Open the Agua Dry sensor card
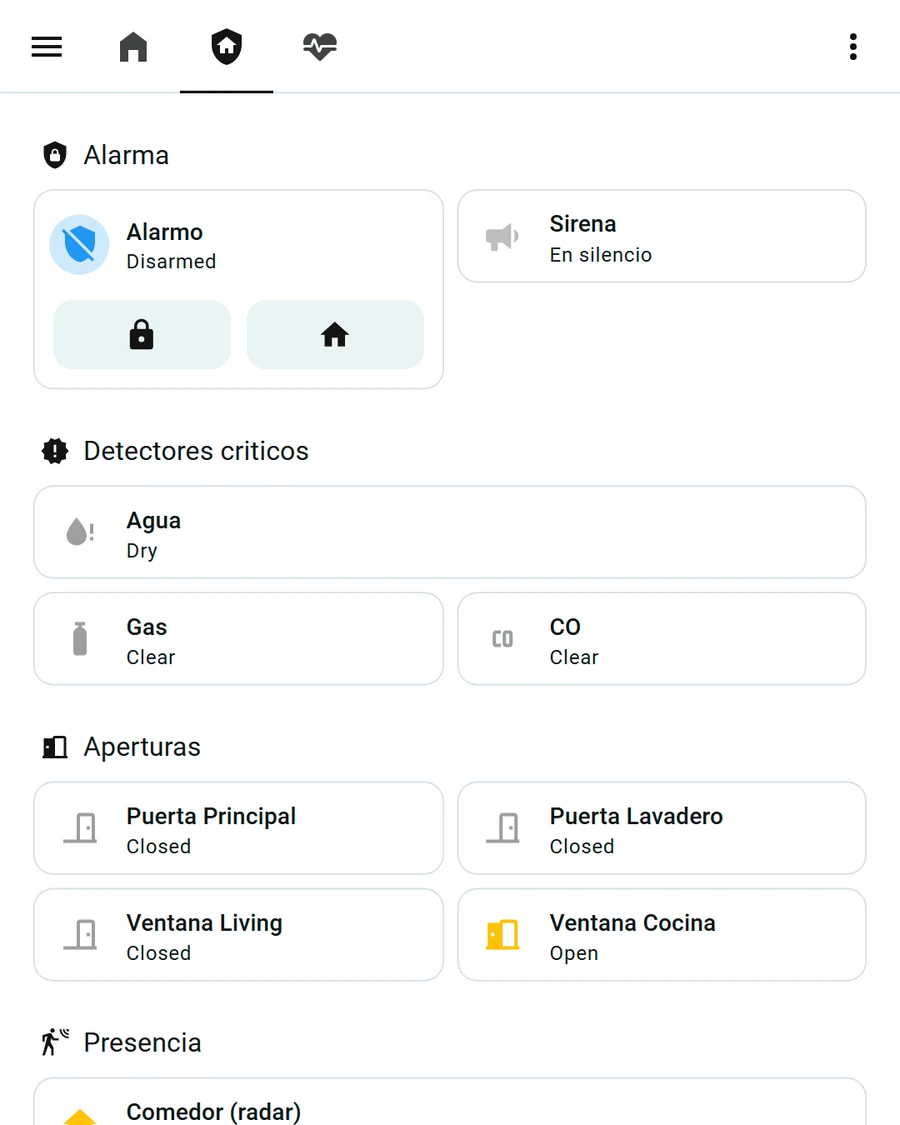Screen dimensions: 900x1125 click(450, 532)
